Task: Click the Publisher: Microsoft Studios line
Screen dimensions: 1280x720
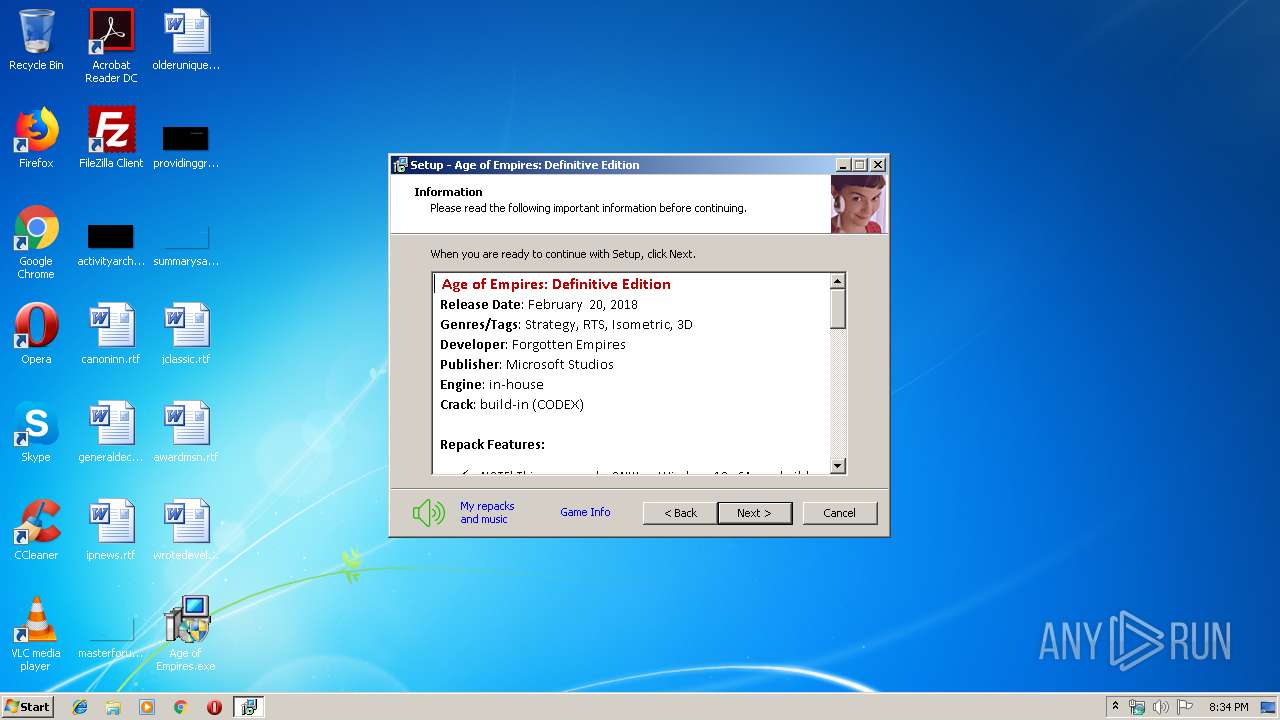Action: coord(527,364)
